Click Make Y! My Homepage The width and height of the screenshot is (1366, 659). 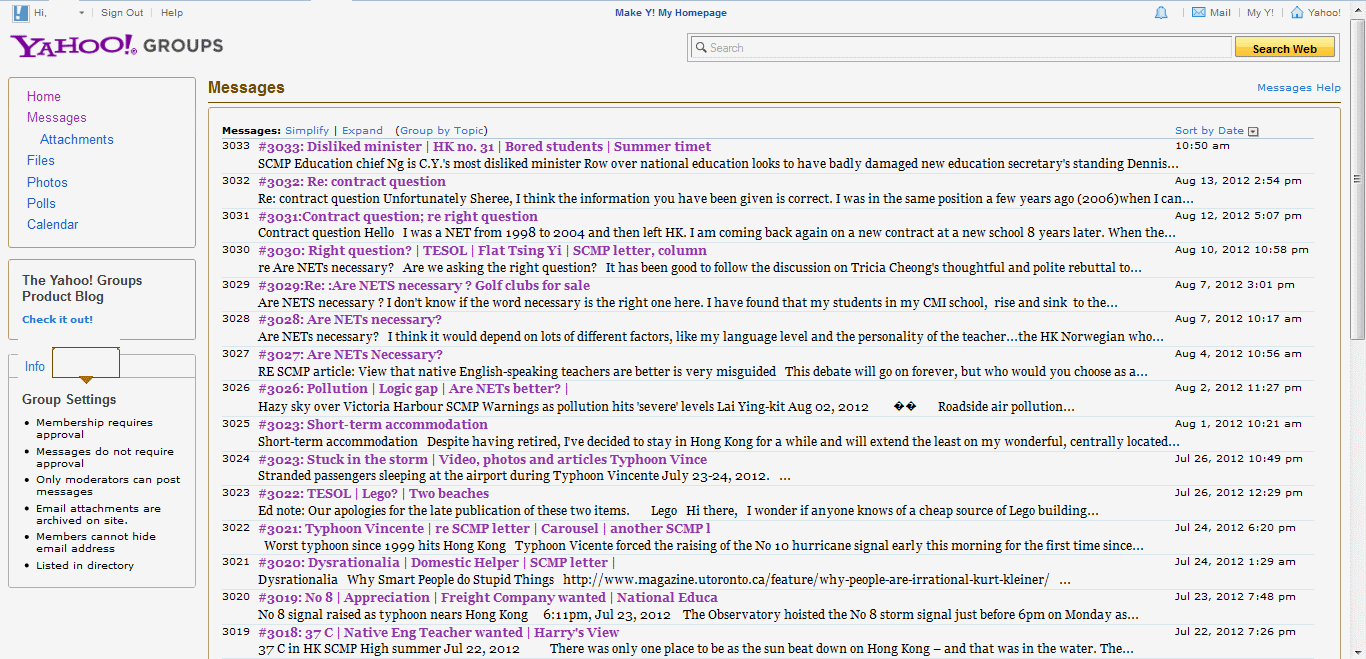(x=670, y=12)
